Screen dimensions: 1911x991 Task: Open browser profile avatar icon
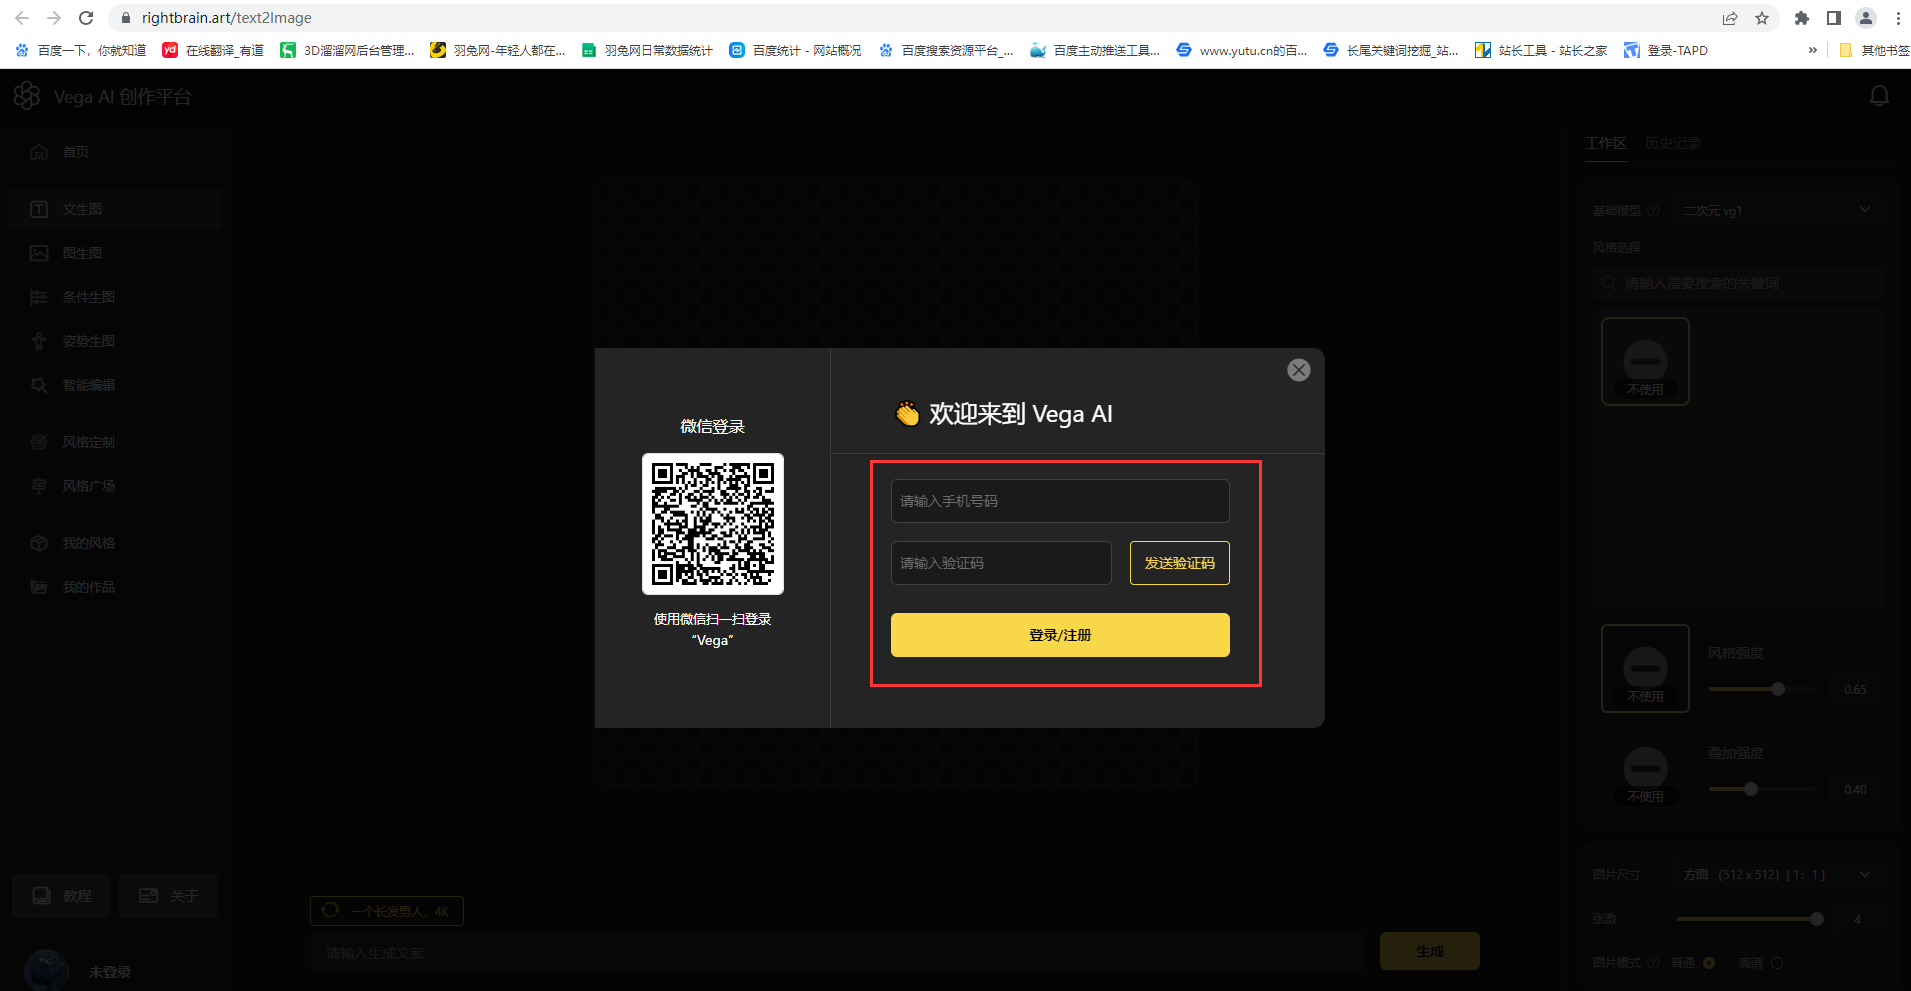pos(1866,18)
